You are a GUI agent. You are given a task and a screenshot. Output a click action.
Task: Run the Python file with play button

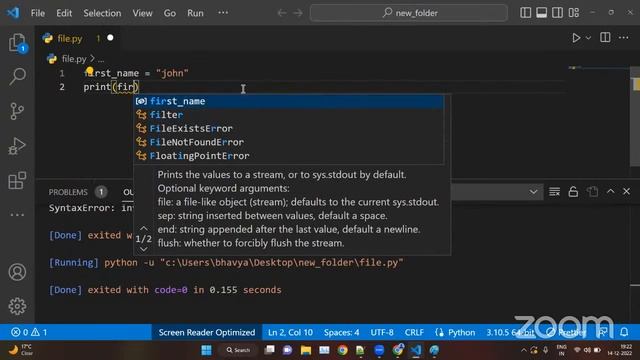pos(576,38)
